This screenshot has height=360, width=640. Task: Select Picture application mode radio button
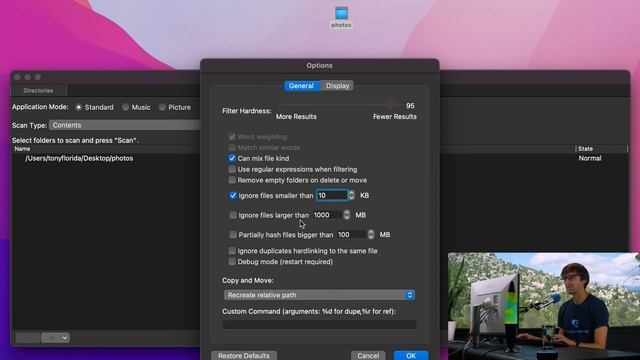(x=162, y=107)
